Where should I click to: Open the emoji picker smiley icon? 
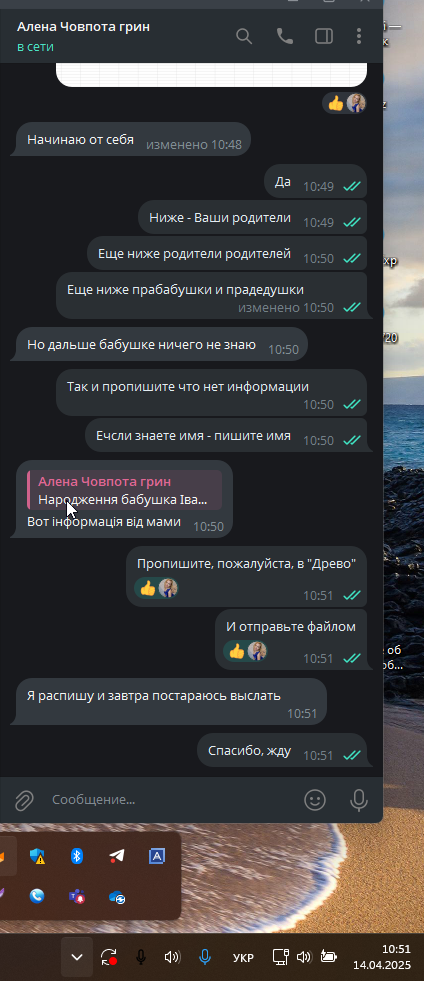click(315, 800)
